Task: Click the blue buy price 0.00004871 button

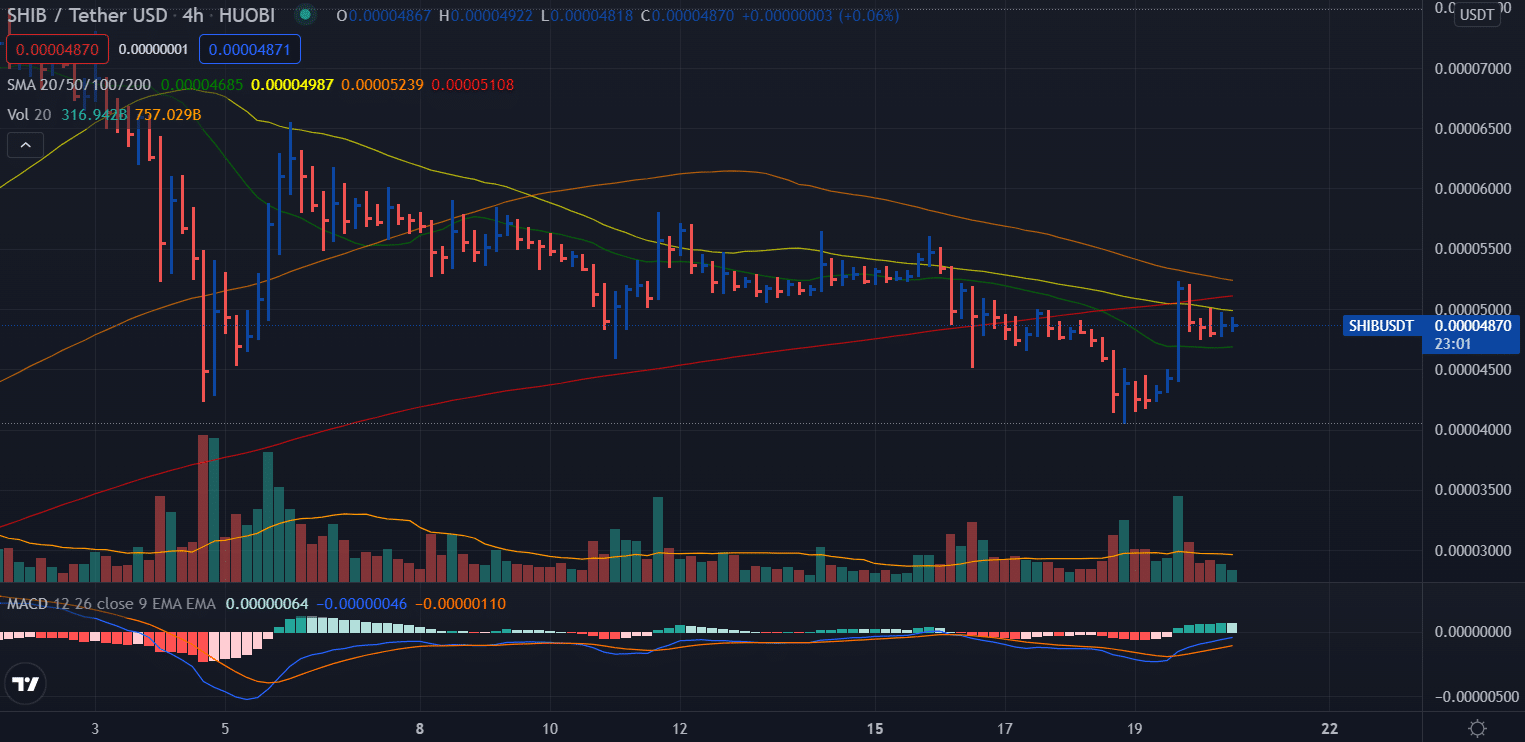Action: (x=249, y=49)
